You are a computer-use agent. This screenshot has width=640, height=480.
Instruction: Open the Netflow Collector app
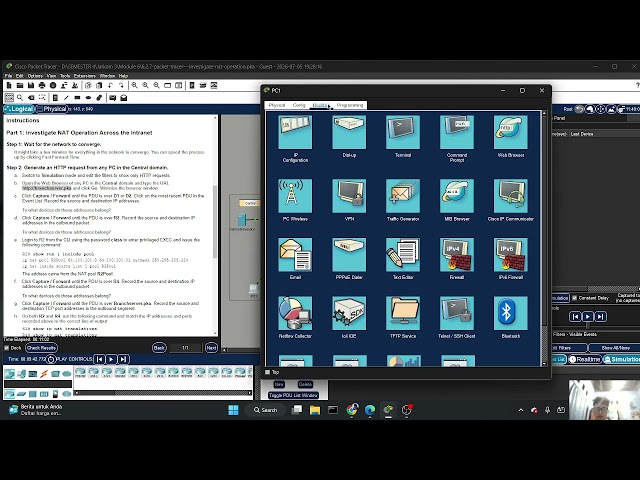pyautogui.click(x=295, y=313)
